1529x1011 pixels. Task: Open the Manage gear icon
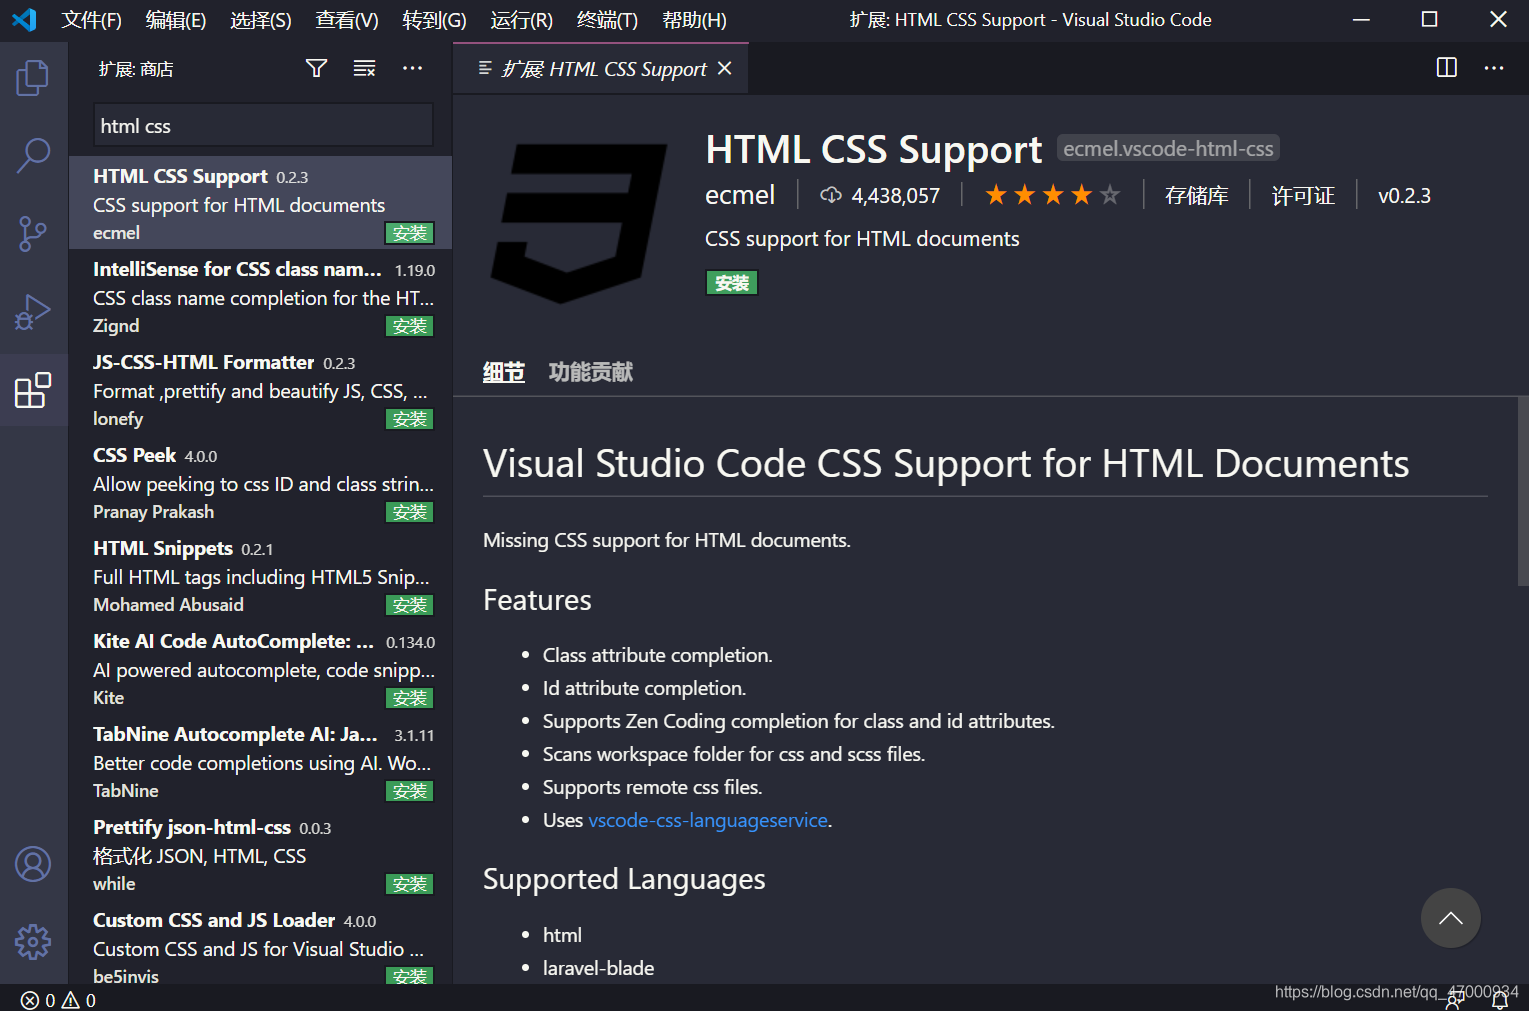(33, 941)
